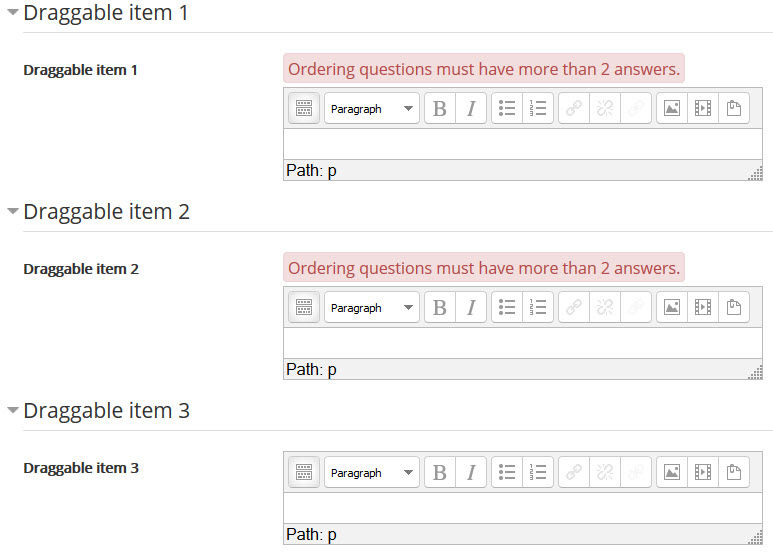Open Paragraph dropdown in Draggable item 1 editor
Screen dimensions: 773x552
coord(372,108)
